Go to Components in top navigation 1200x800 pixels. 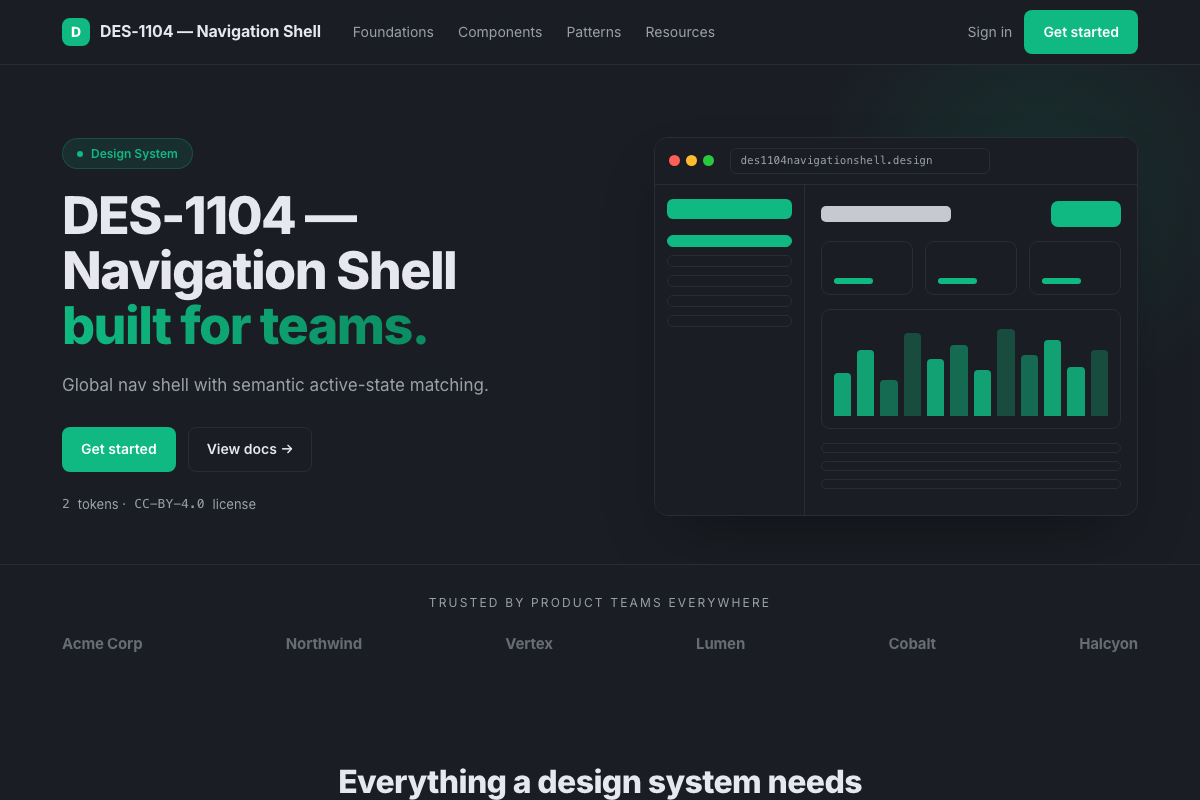pyautogui.click(x=500, y=32)
